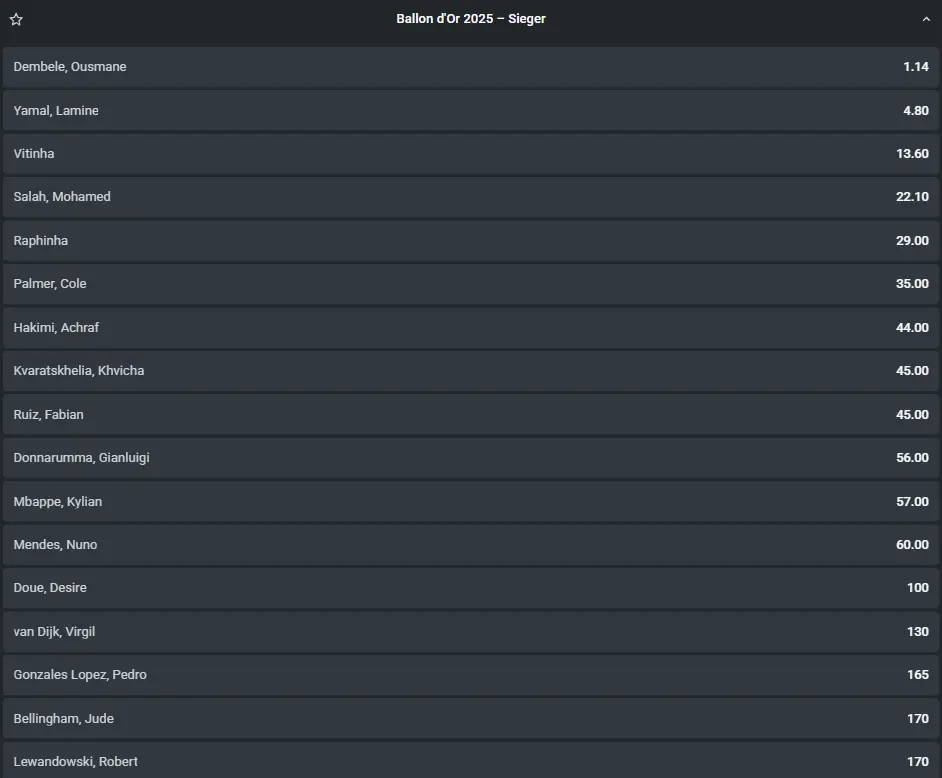This screenshot has width=942, height=778.
Task: Pick Kvaratskhelia, Khvicha odds row
Action: pos(471,371)
